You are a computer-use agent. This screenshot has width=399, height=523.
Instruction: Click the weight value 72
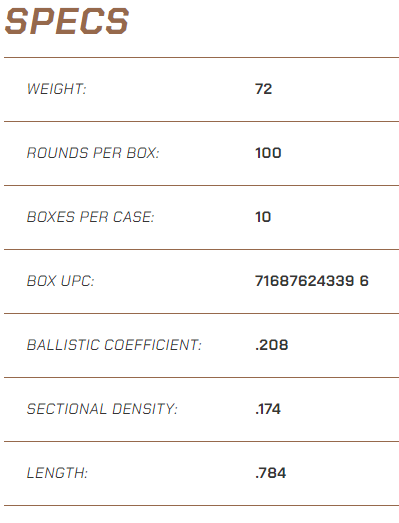pos(264,89)
